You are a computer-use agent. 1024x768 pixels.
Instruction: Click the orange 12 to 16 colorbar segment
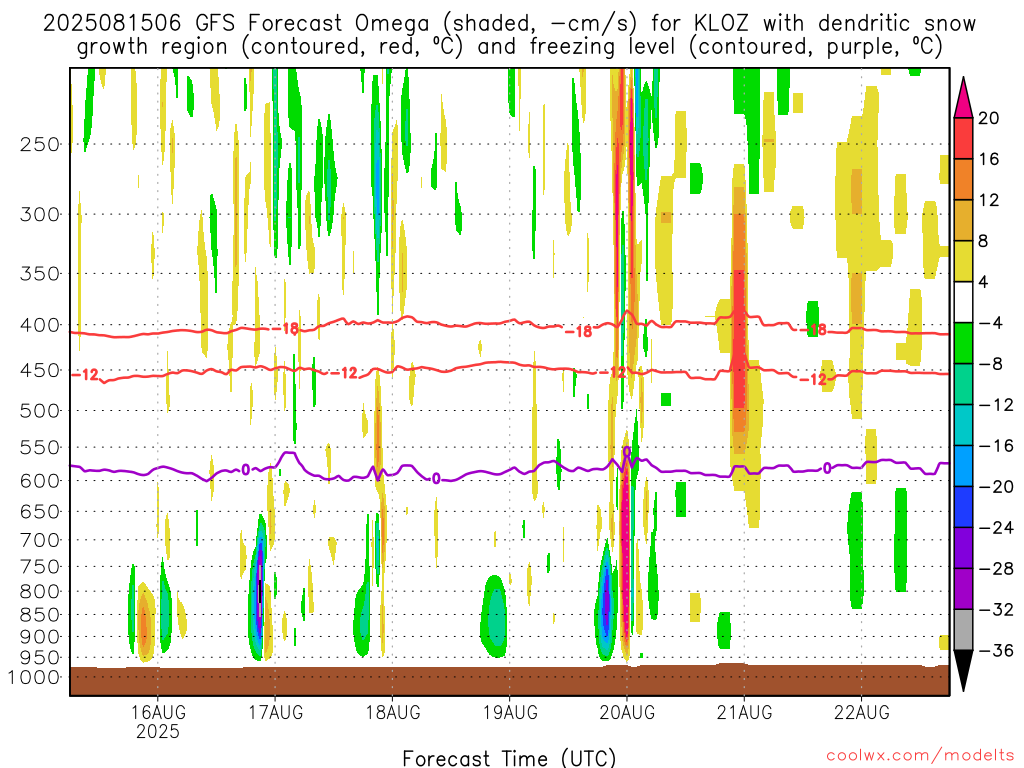(x=963, y=179)
